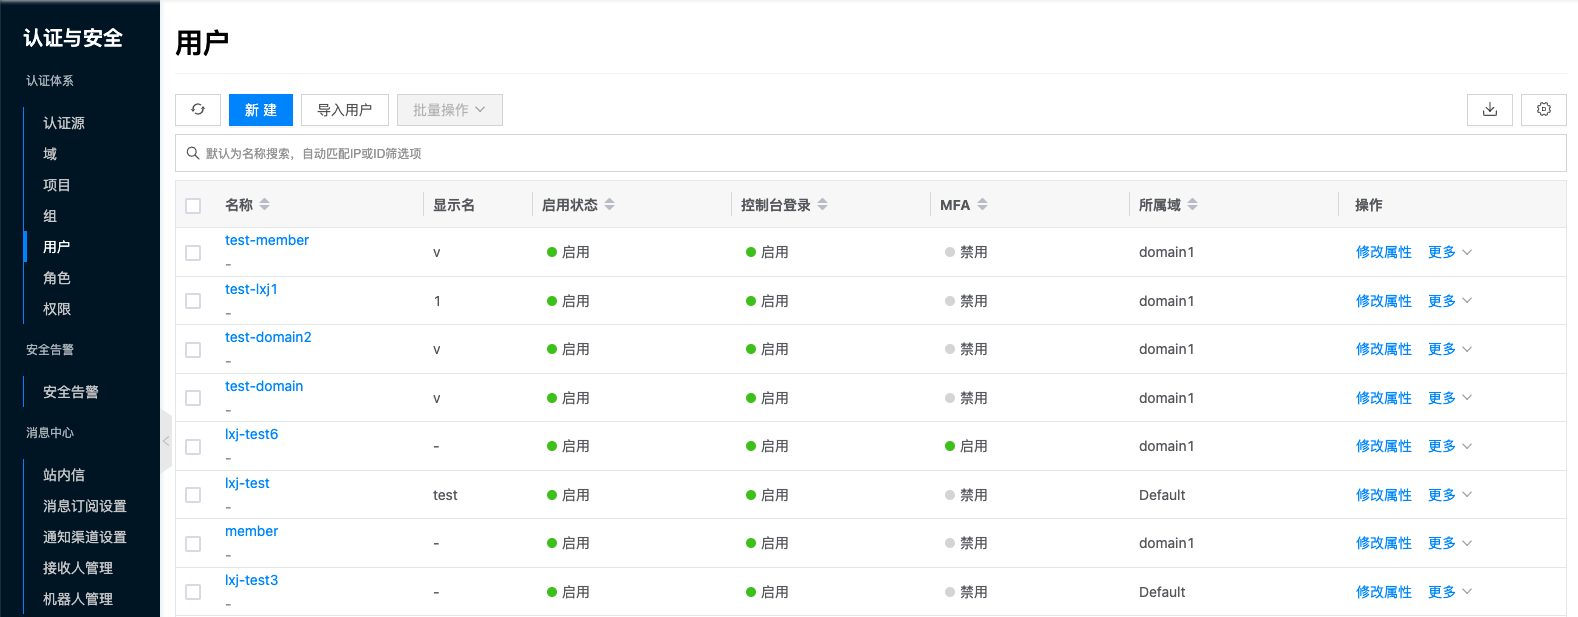Sort by 名称 column sort icon
Screen dimensions: 1578x617
[x=265, y=205]
